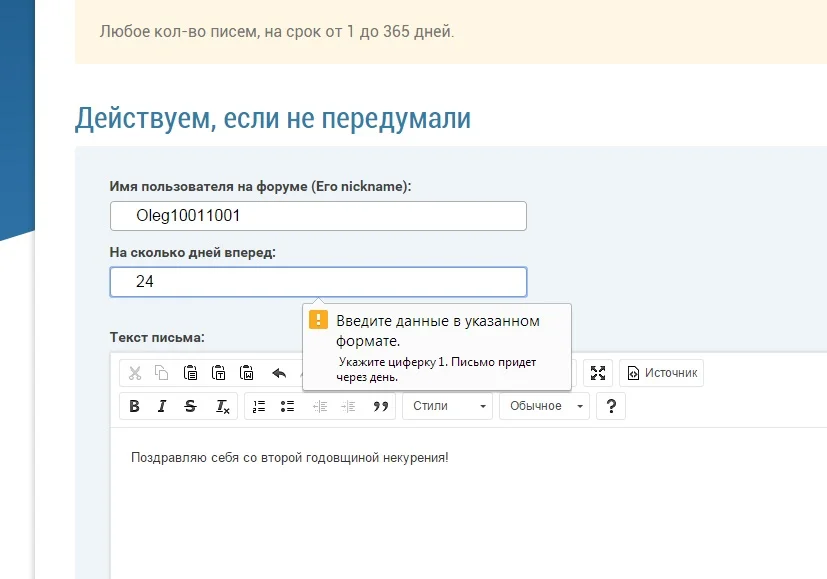Toggle strikethrough formatting
The image size is (827, 579).
click(190, 405)
